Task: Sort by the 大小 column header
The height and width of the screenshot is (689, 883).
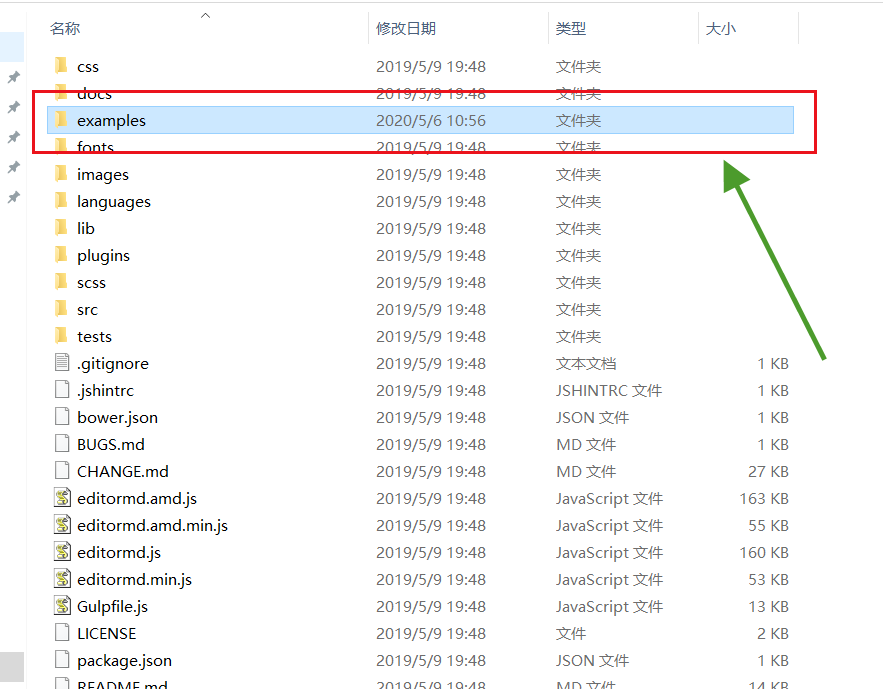Action: [721, 28]
